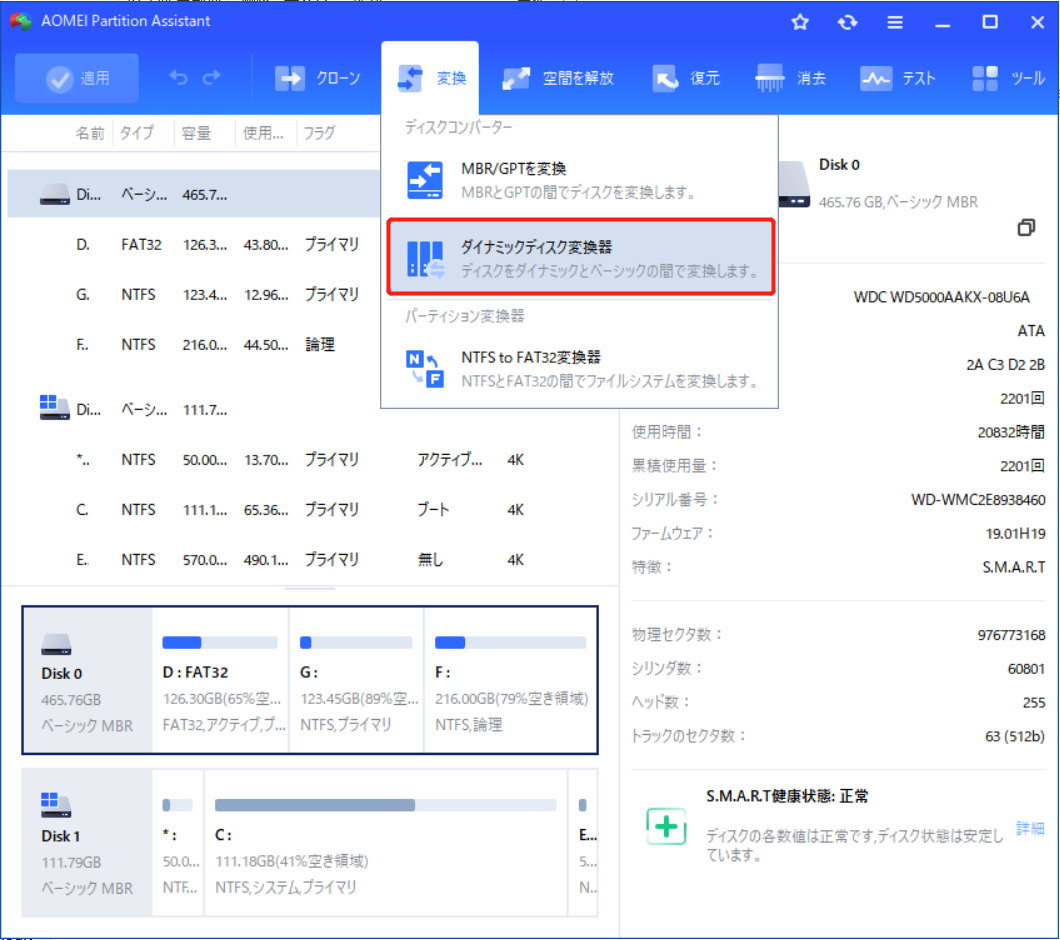Click the 使用... column header
The height and width of the screenshot is (940, 1060).
coord(264,133)
